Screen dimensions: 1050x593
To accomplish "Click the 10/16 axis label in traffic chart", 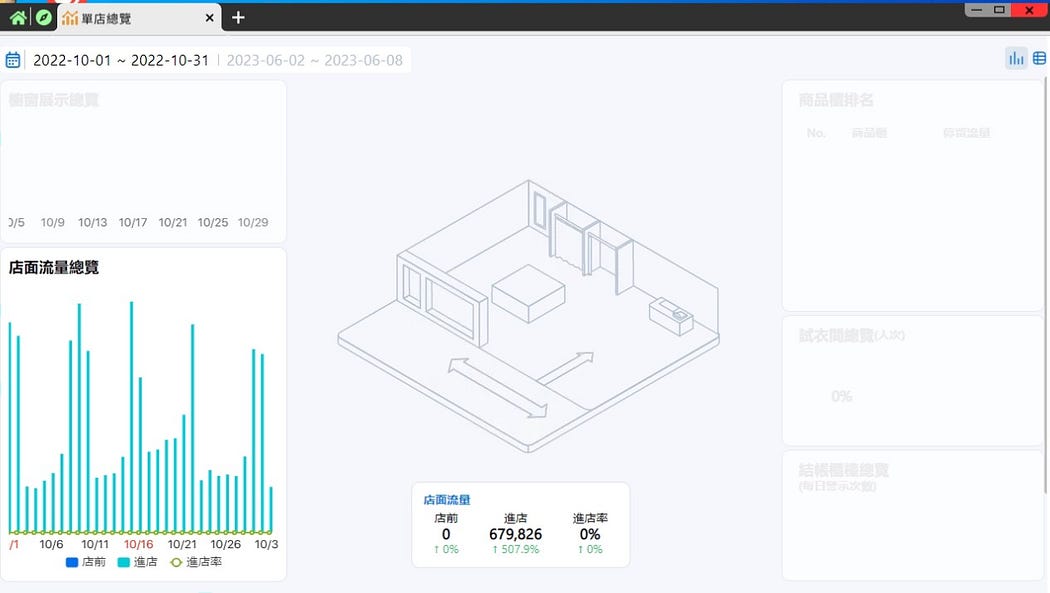I will 139,544.
